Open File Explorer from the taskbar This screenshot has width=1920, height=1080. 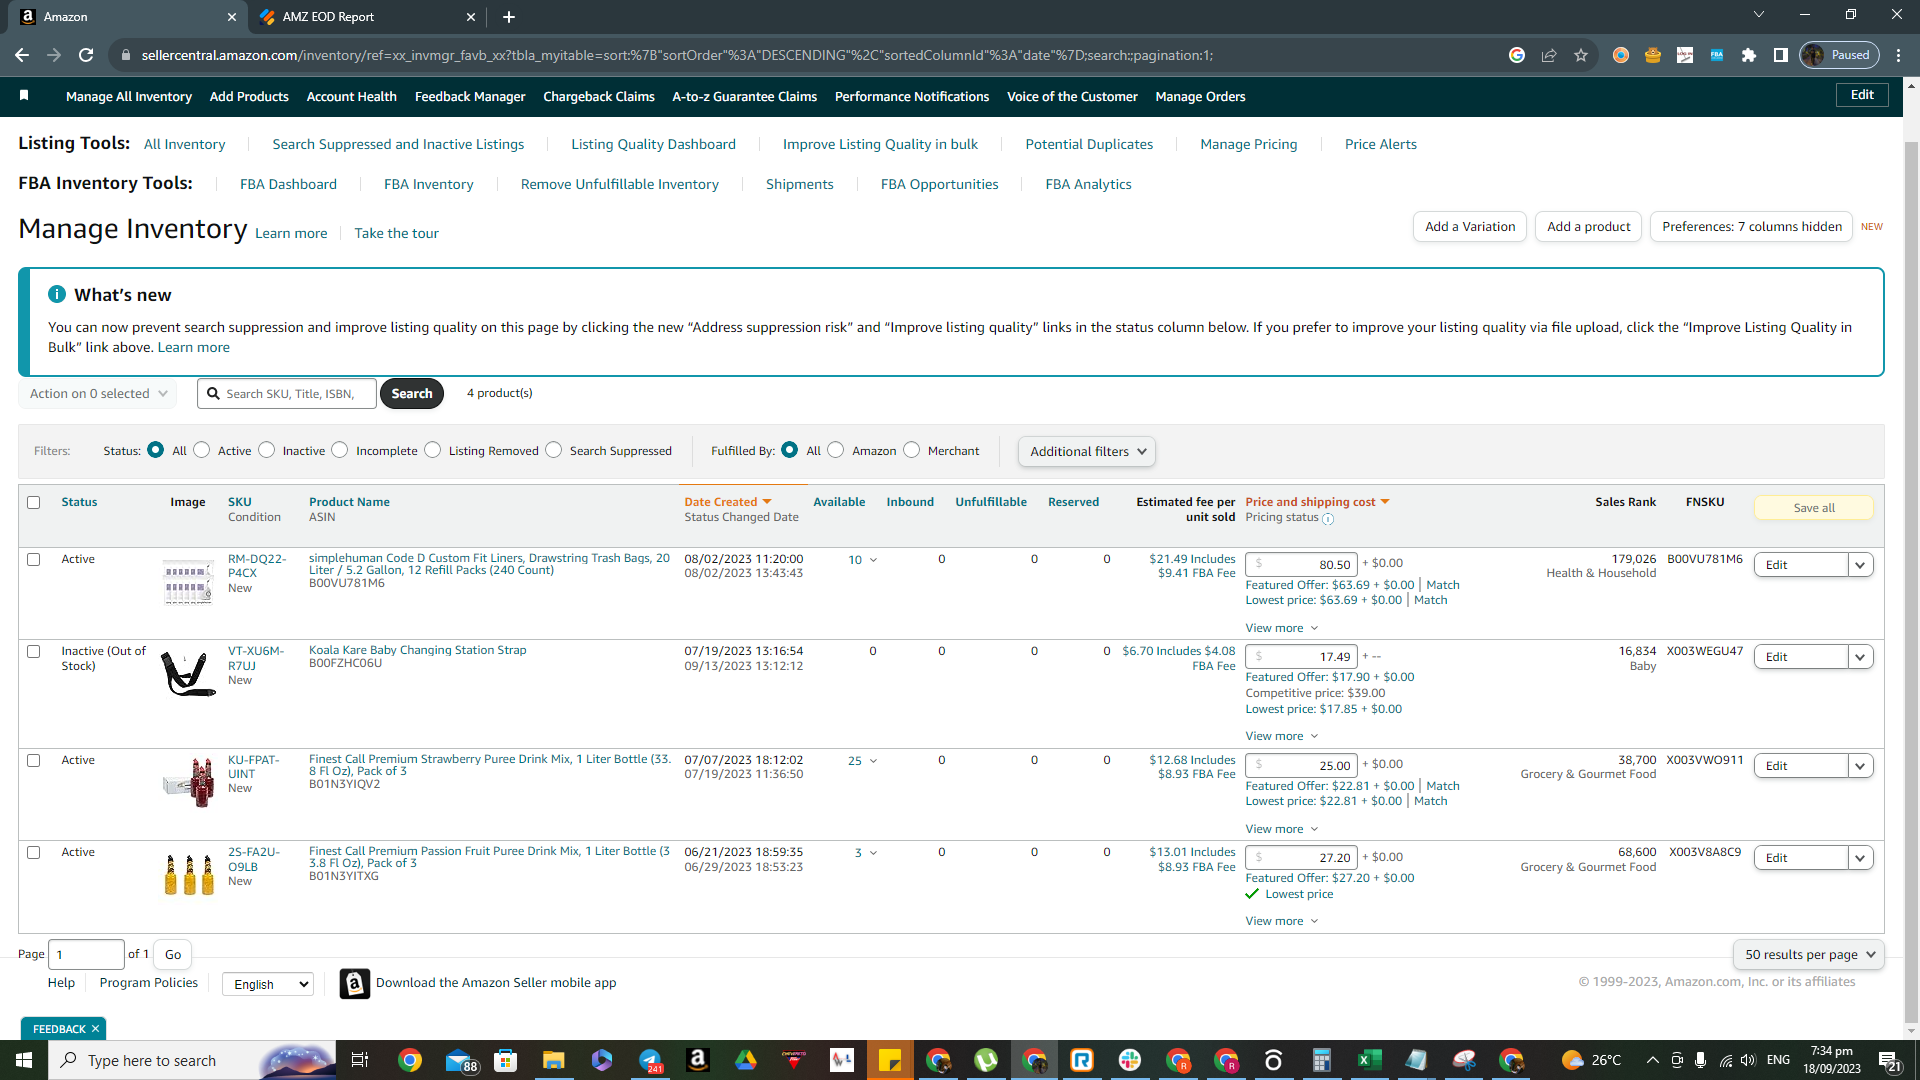pos(554,1060)
